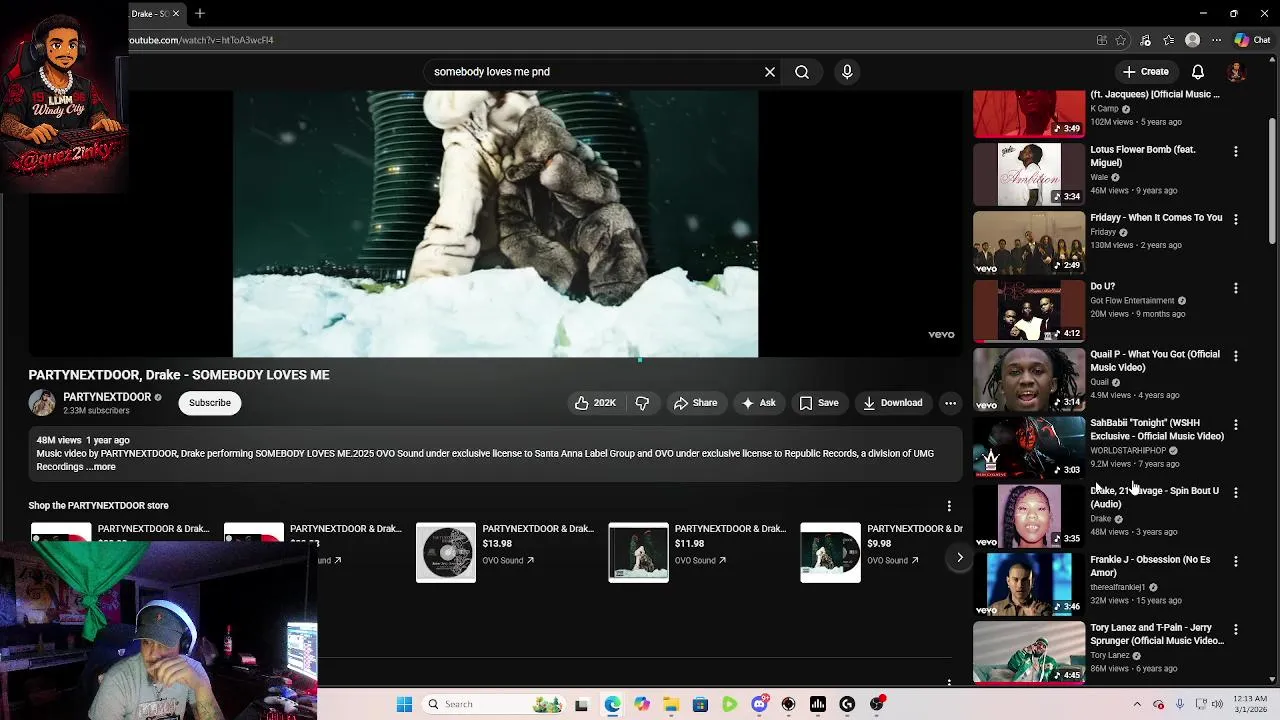Download the video
The width and height of the screenshot is (1280, 720).
click(892, 403)
